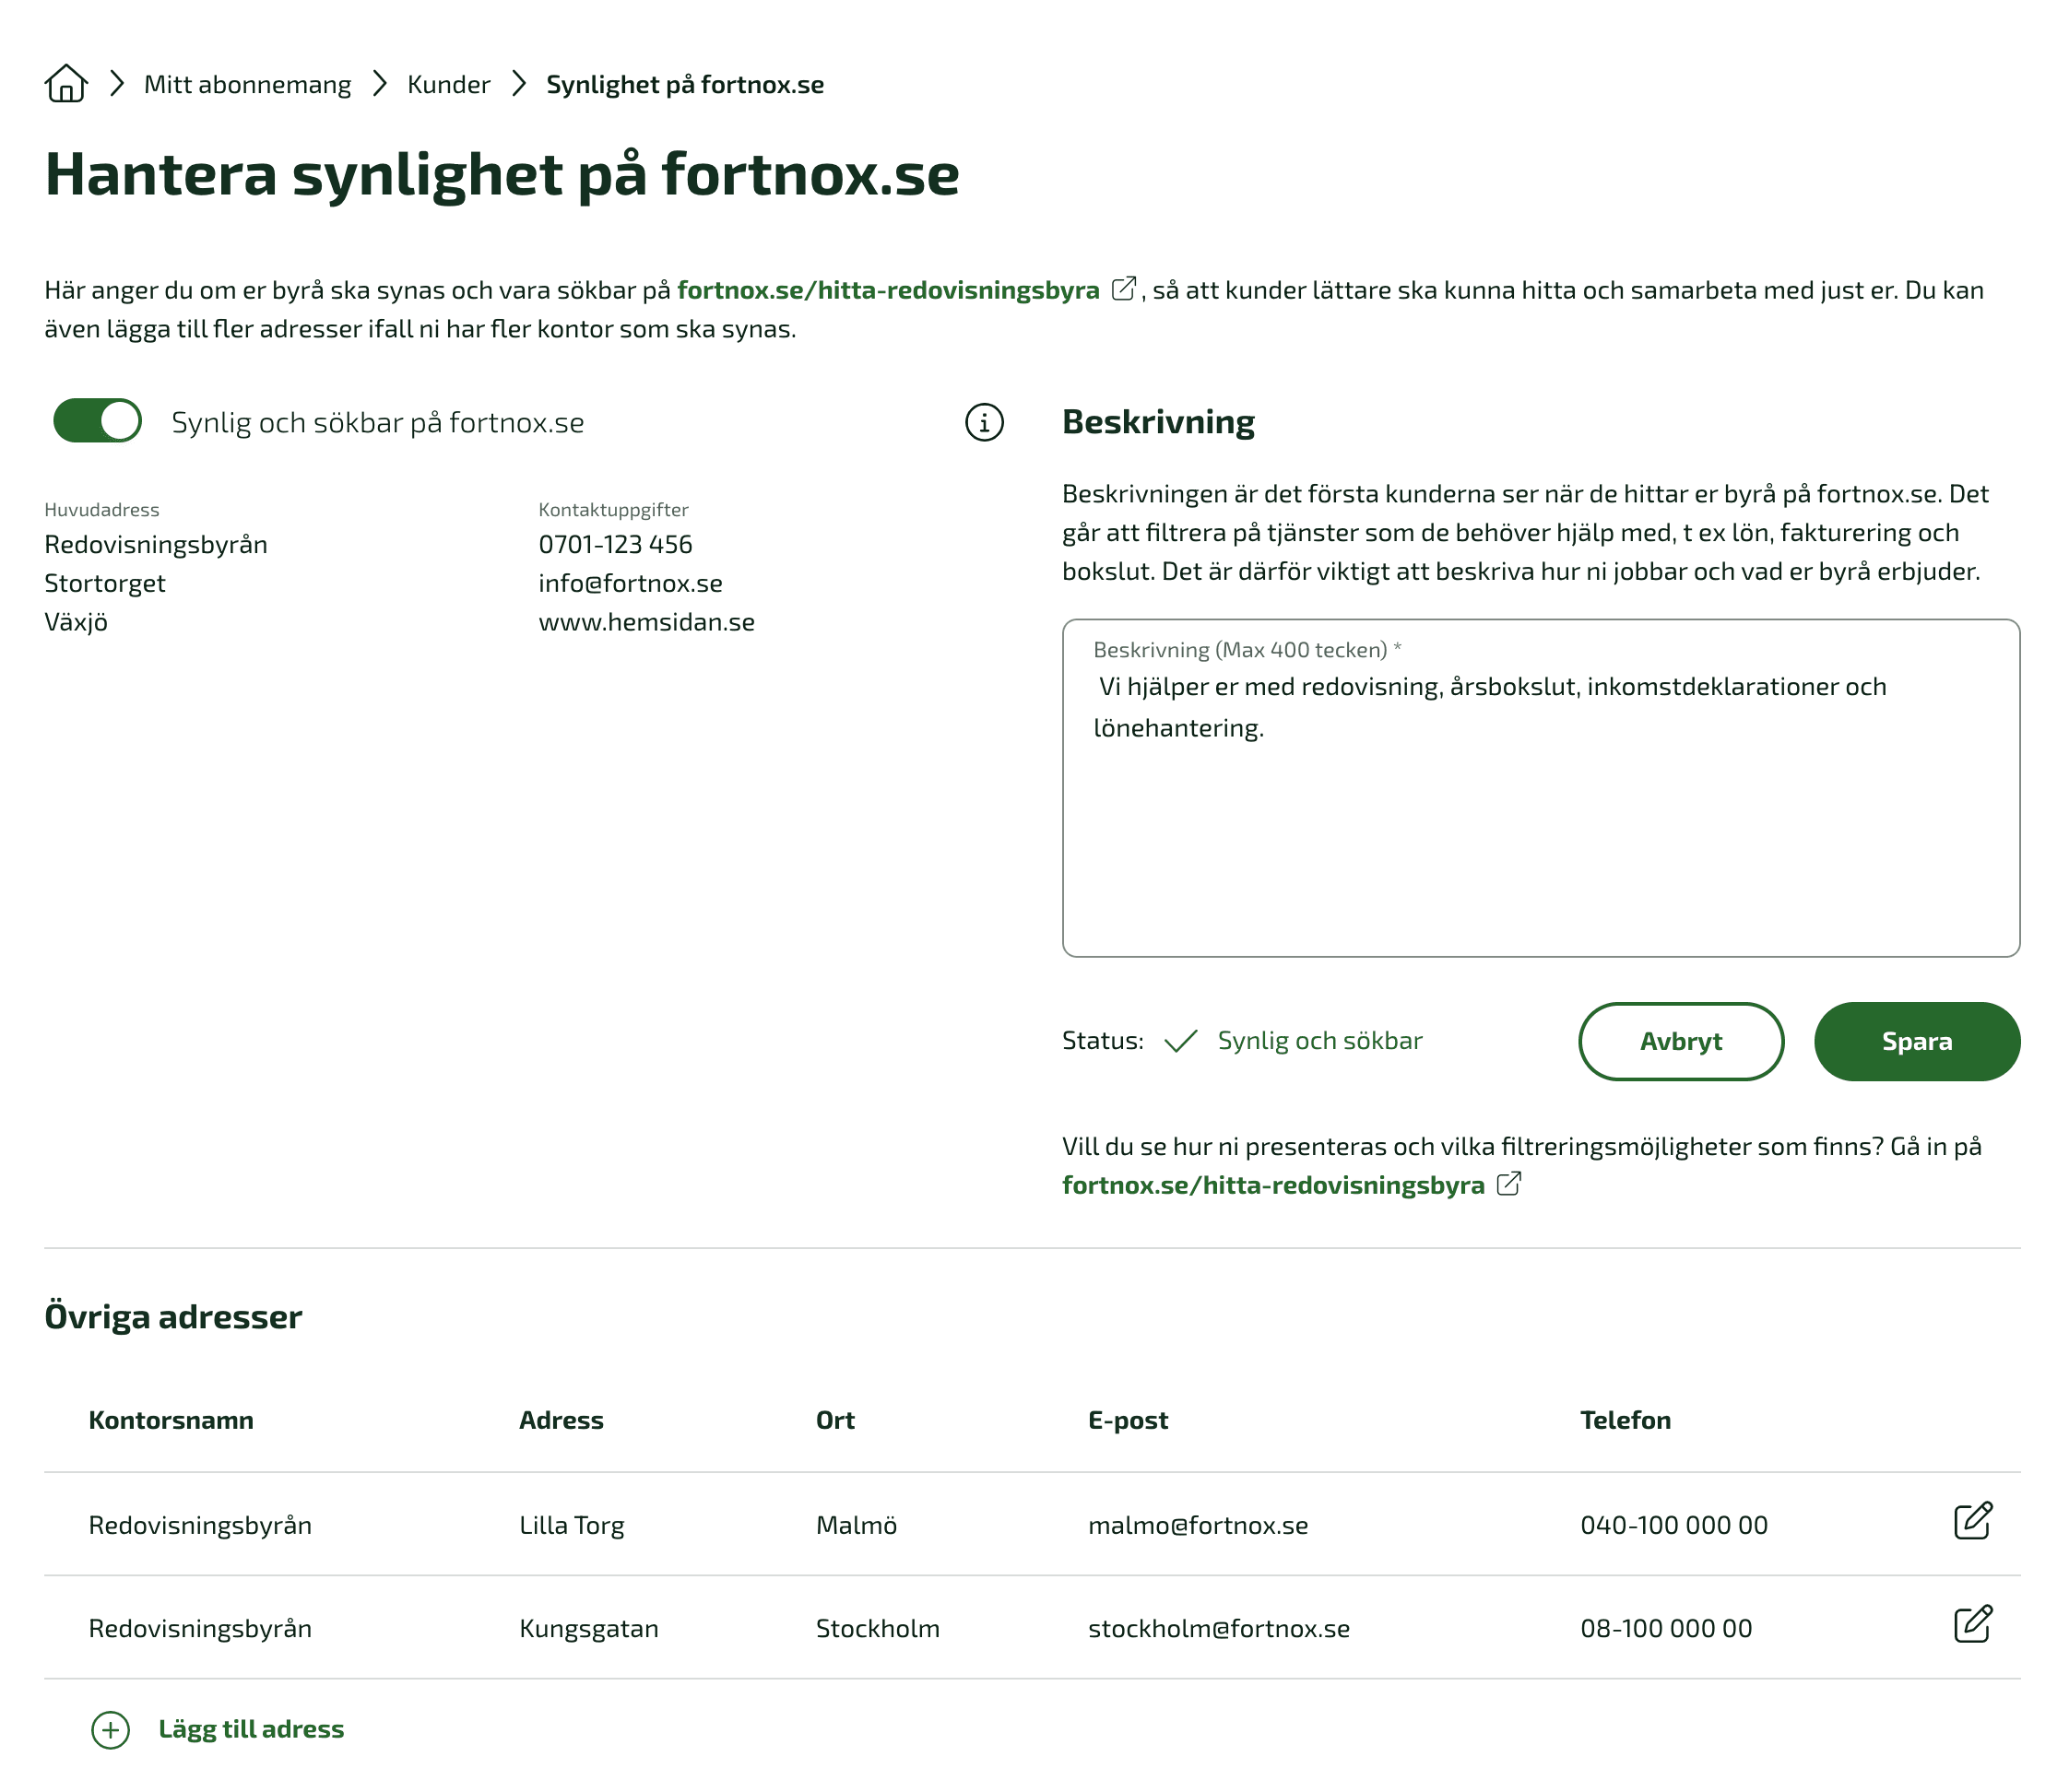This screenshot has width=2069, height=1792.
Task: Open the info icon beside visibility toggle
Action: click(984, 423)
